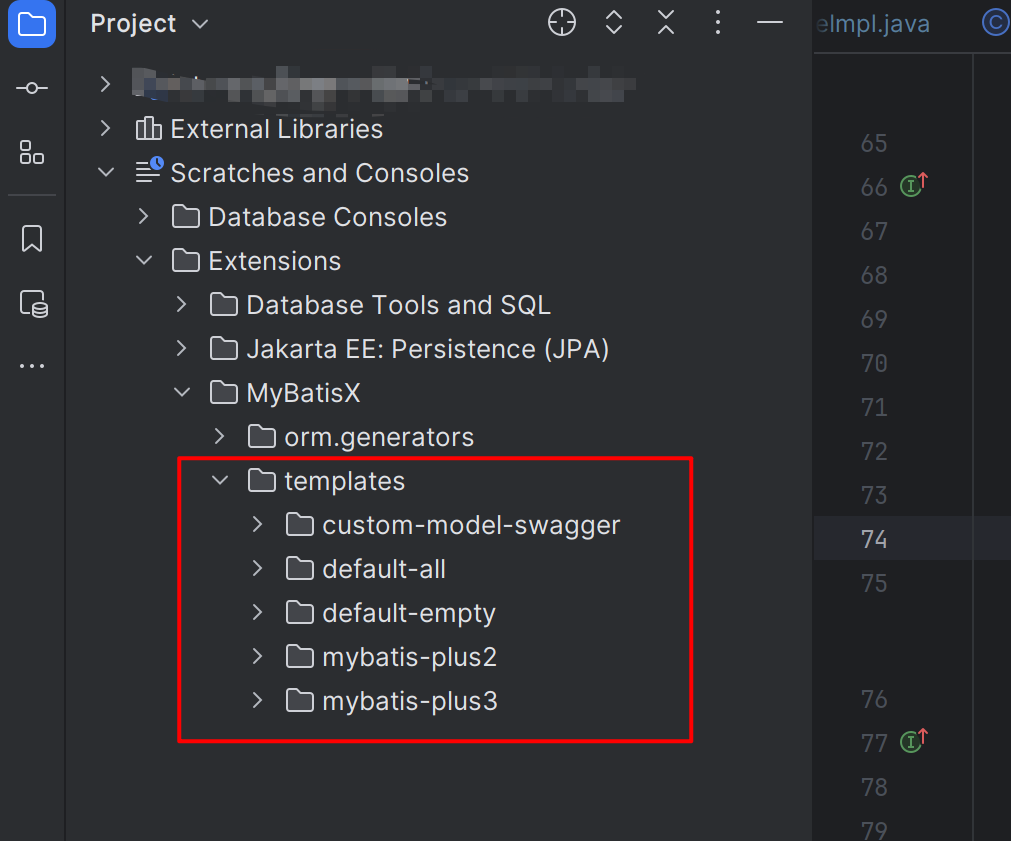The width and height of the screenshot is (1011, 841).
Task: Open Project panel options (vertical dots)
Action: [718, 23]
